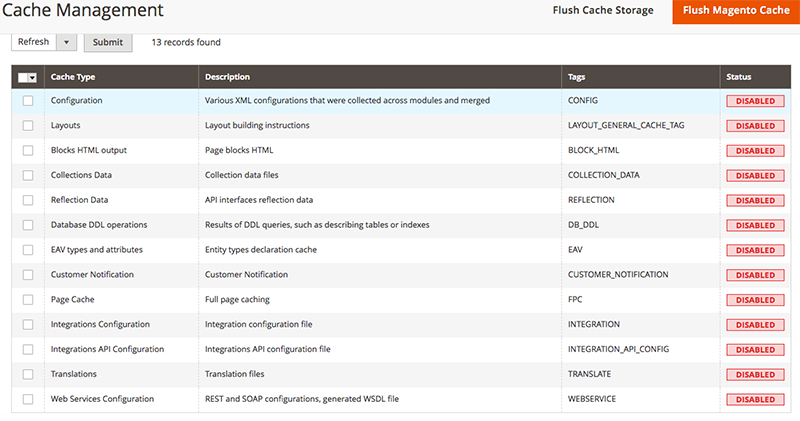Viewport: 800px width, 421px height.
Task: Select the Web Services Configuration checkbox
Action: point(28,399)
